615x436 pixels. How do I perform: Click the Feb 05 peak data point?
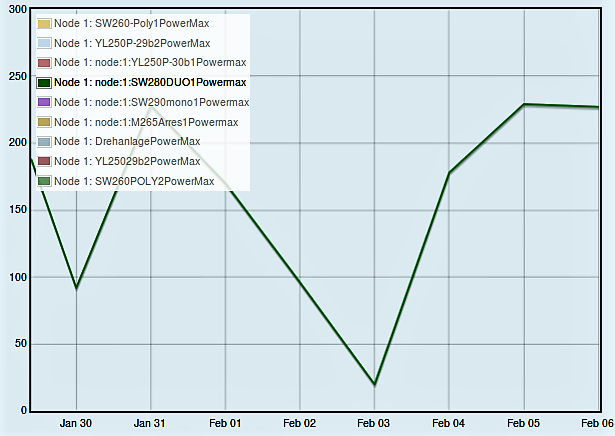click(524, 104)
